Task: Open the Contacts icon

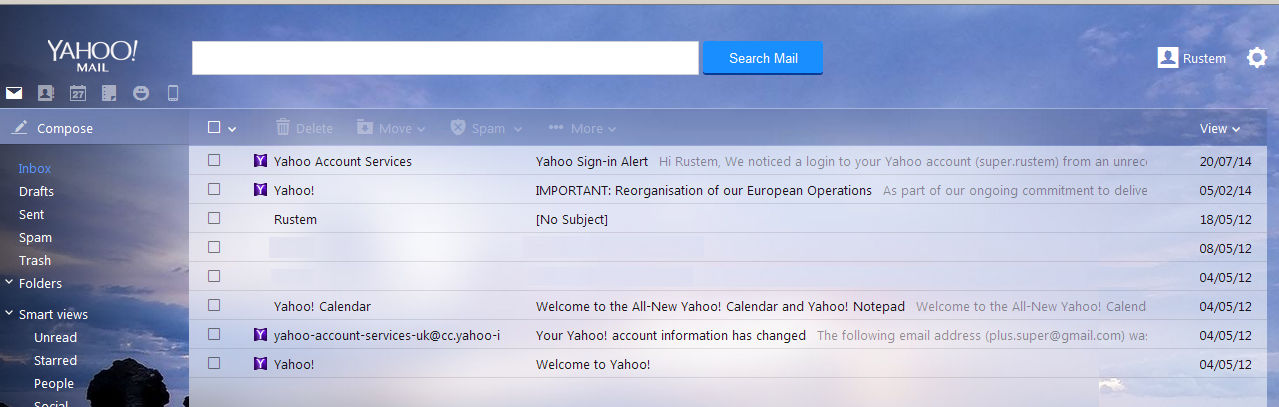Action: 45,93
